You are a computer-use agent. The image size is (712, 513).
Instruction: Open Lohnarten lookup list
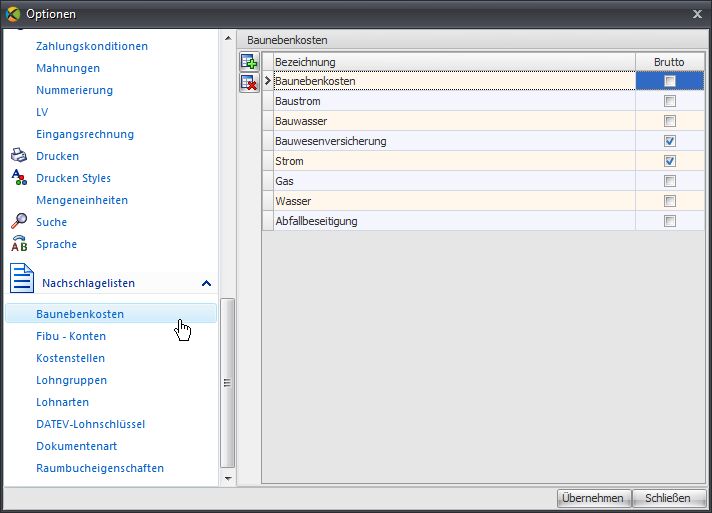(63, 402)
